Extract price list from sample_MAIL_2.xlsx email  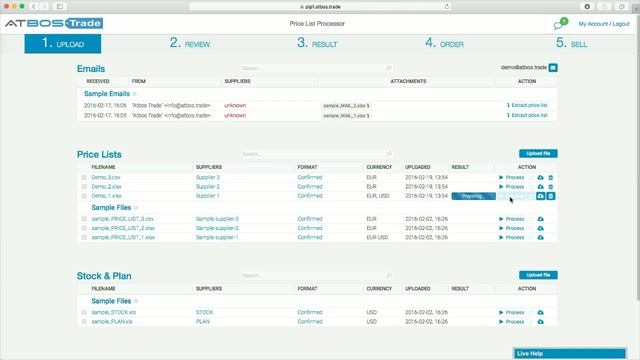point(527,105)
